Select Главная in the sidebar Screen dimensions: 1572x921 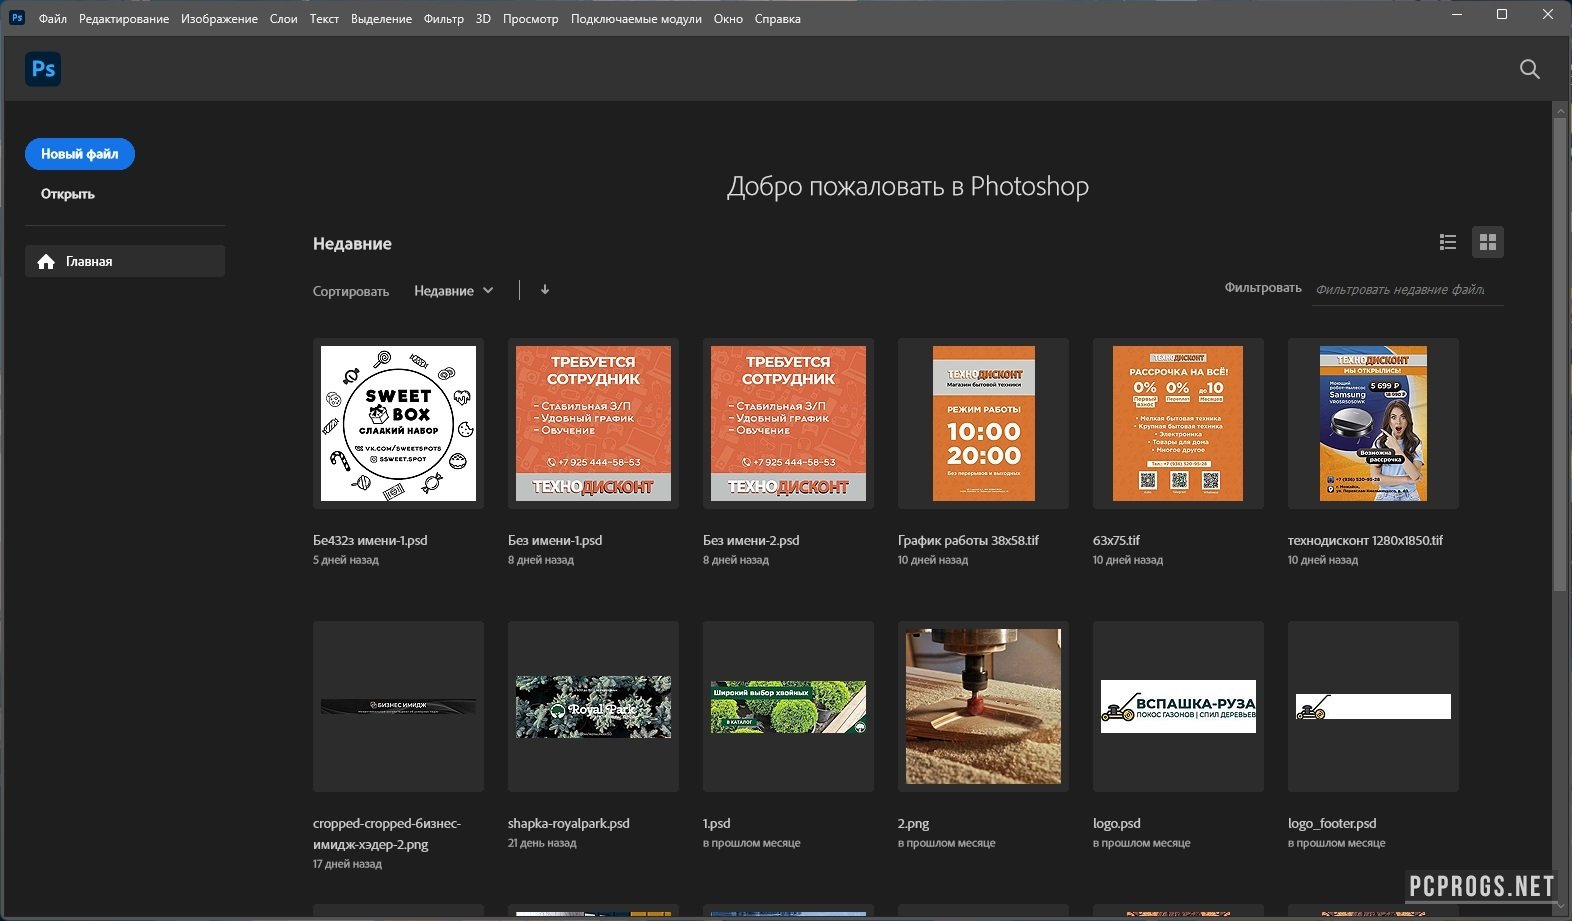pos(125,261)
